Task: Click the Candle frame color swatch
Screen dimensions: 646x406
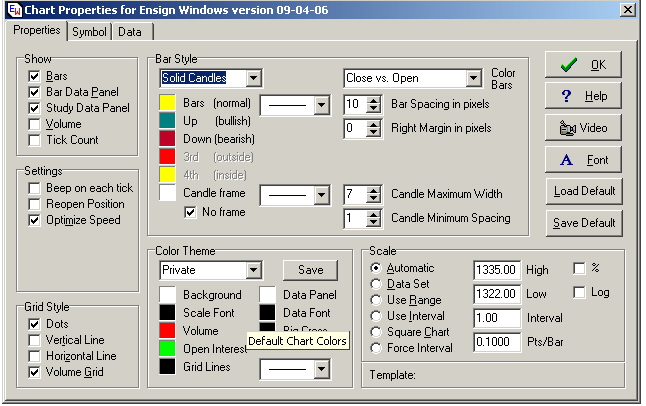Action: click(x=167, y=193)
